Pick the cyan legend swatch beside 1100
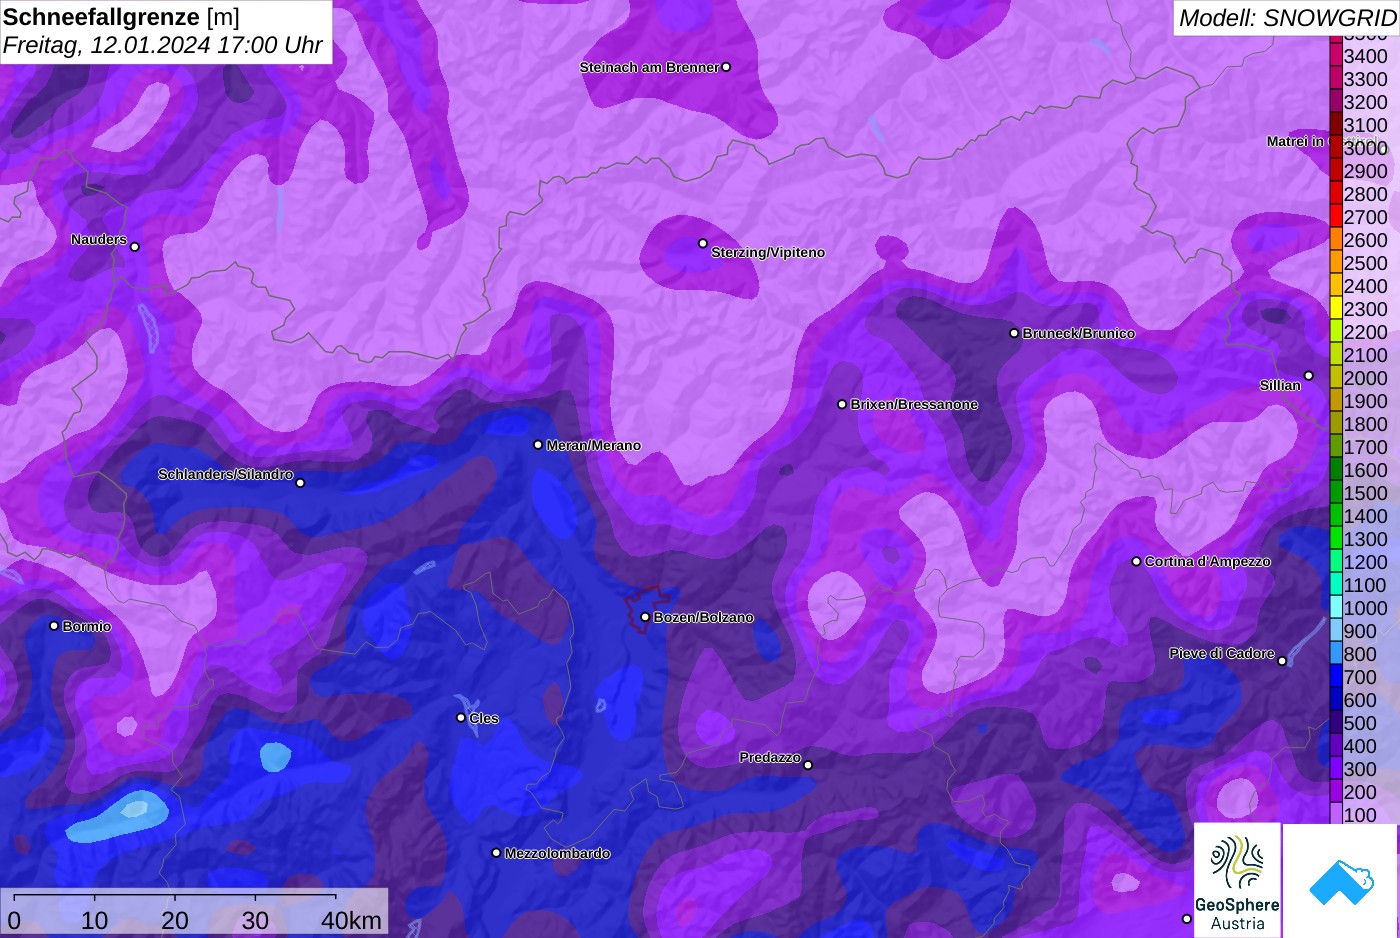The width and height of the screenshot is (1400, 938). coord(1336,585)
